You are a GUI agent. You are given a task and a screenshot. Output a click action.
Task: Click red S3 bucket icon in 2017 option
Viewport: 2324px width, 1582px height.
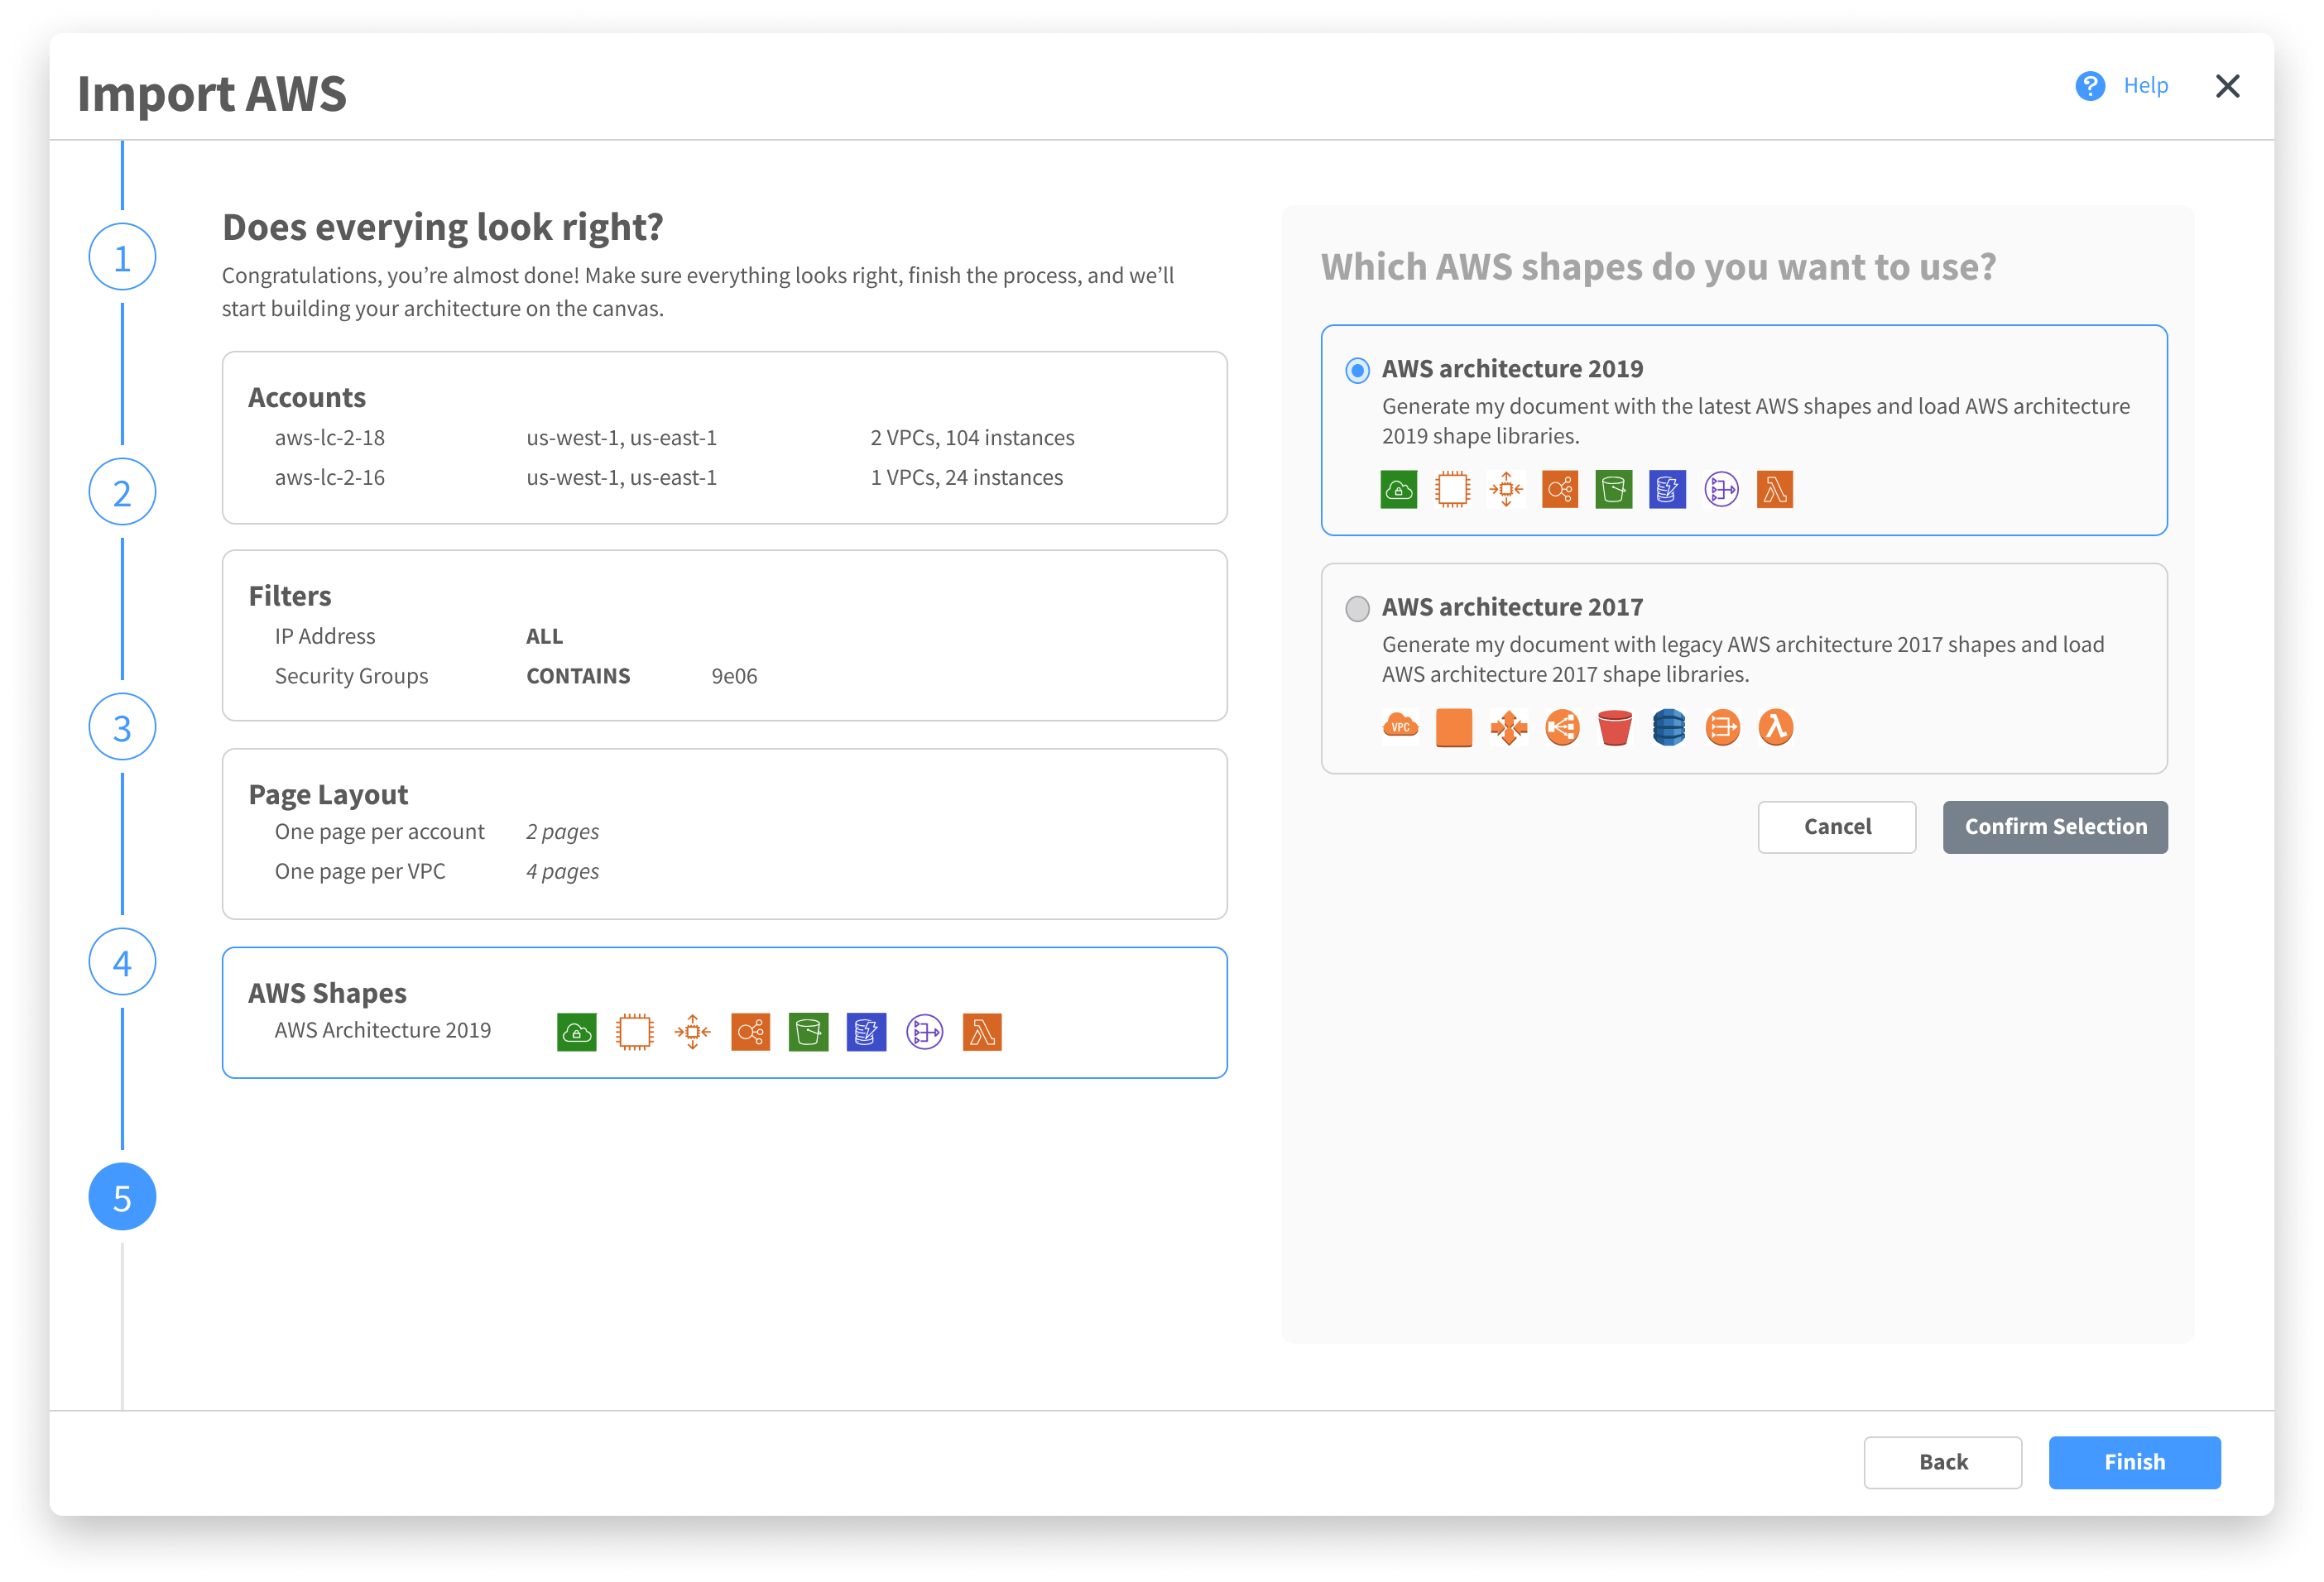point(1614,728)
